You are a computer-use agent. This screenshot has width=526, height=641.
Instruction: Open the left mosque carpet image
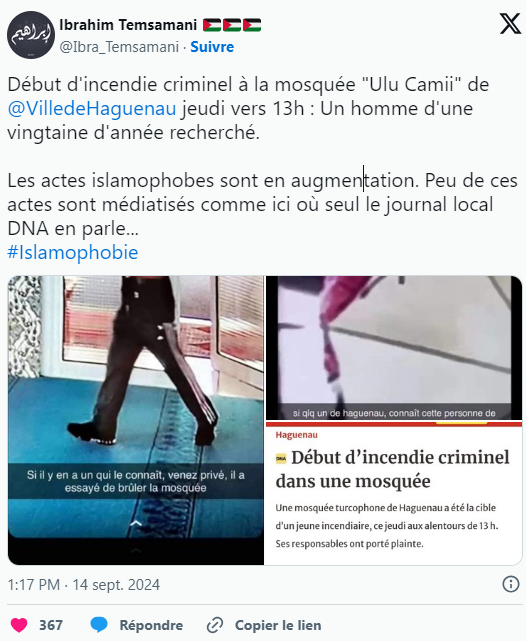click(136, 420)
